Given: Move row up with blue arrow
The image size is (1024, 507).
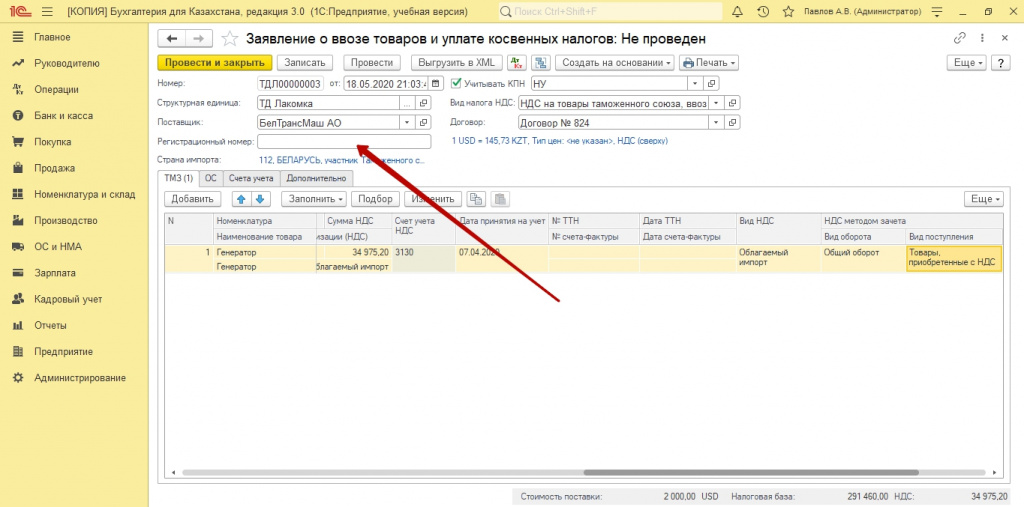Looking at the screenshot, I should tap(242, 199).
